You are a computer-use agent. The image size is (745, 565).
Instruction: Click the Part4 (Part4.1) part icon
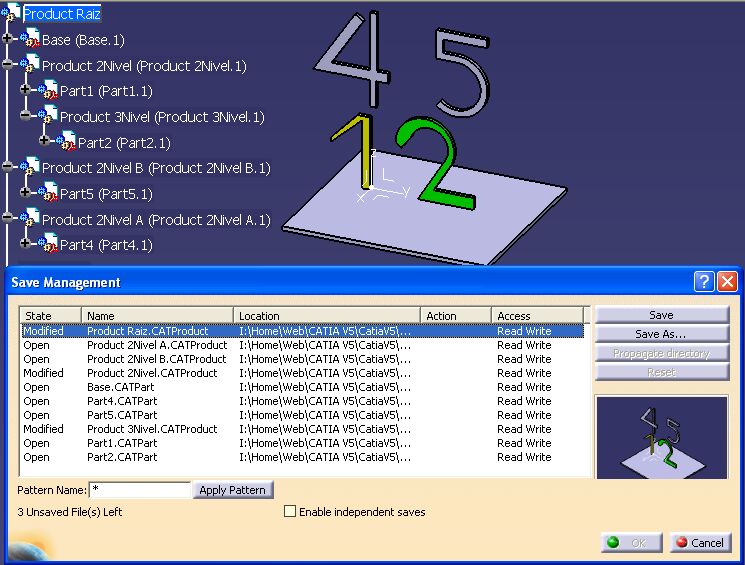click(x=48, y=243)
